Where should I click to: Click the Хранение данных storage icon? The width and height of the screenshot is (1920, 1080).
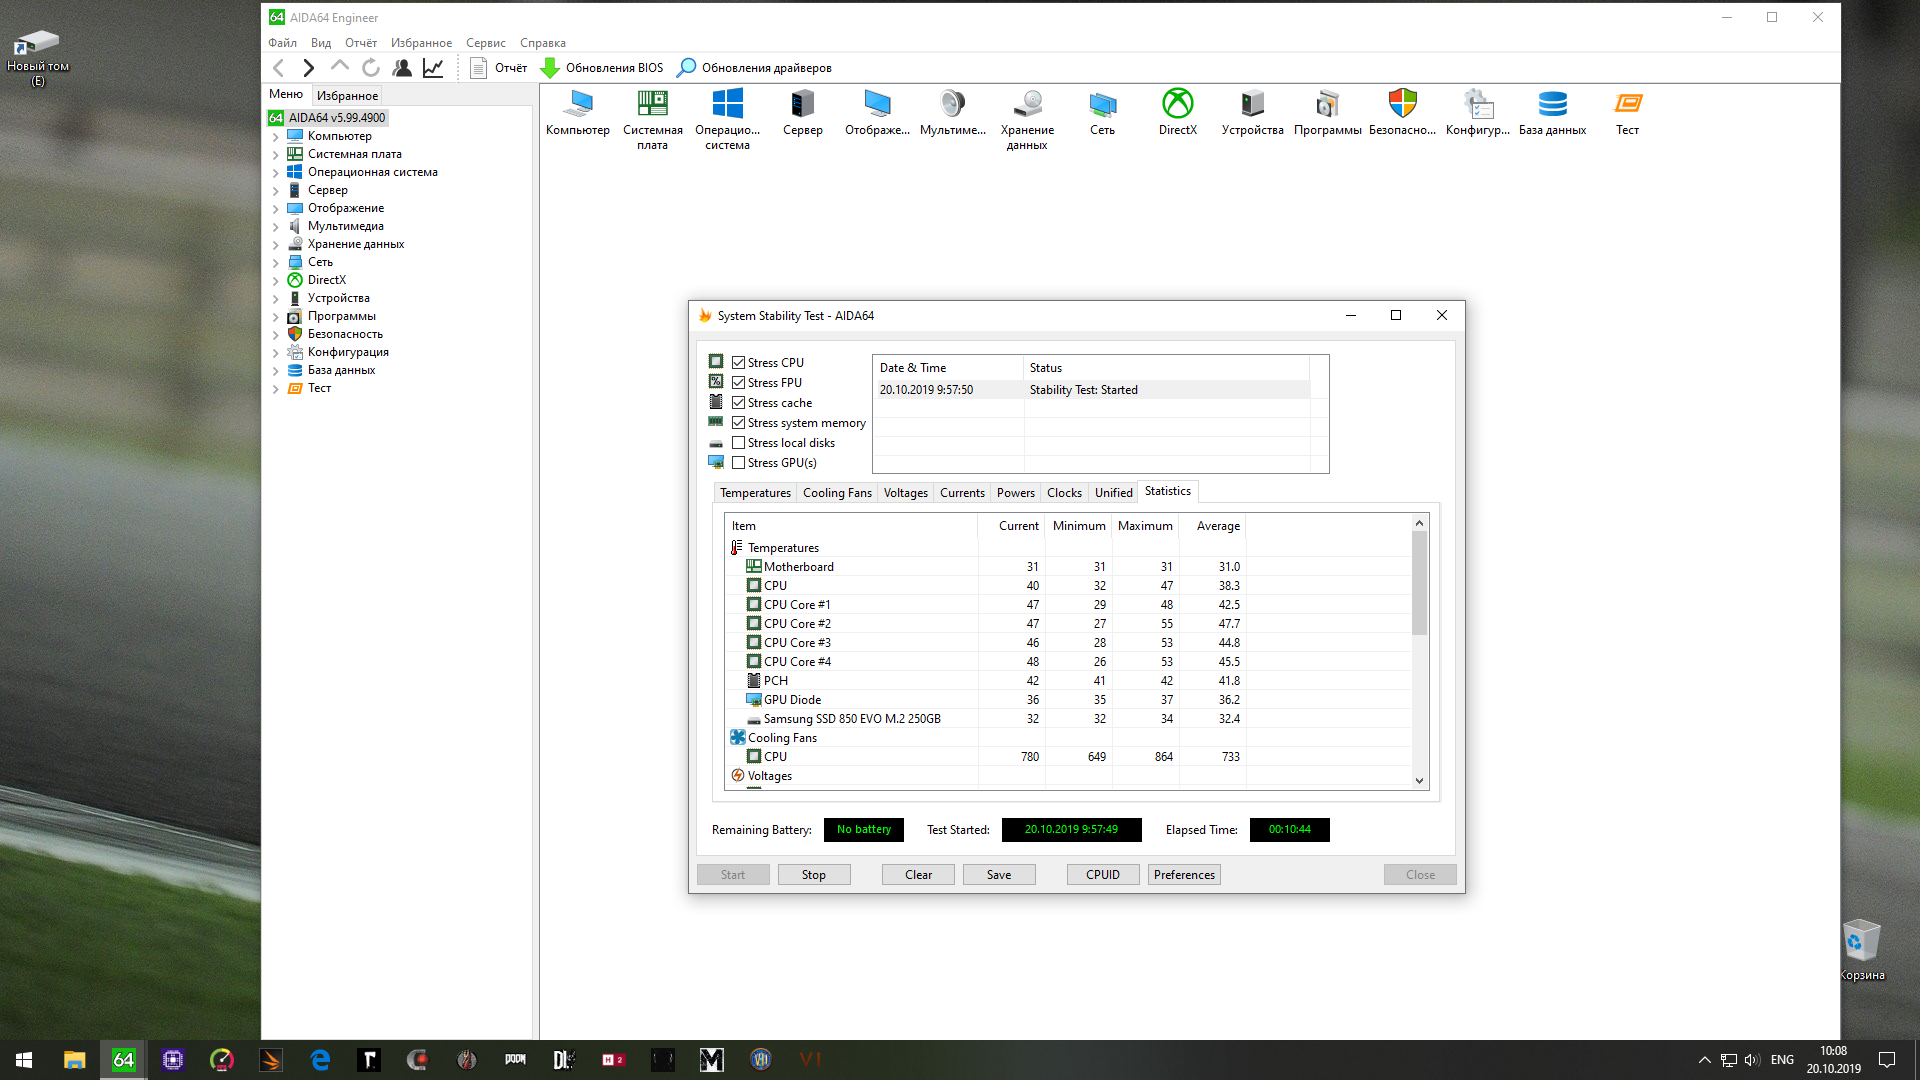1027,105
